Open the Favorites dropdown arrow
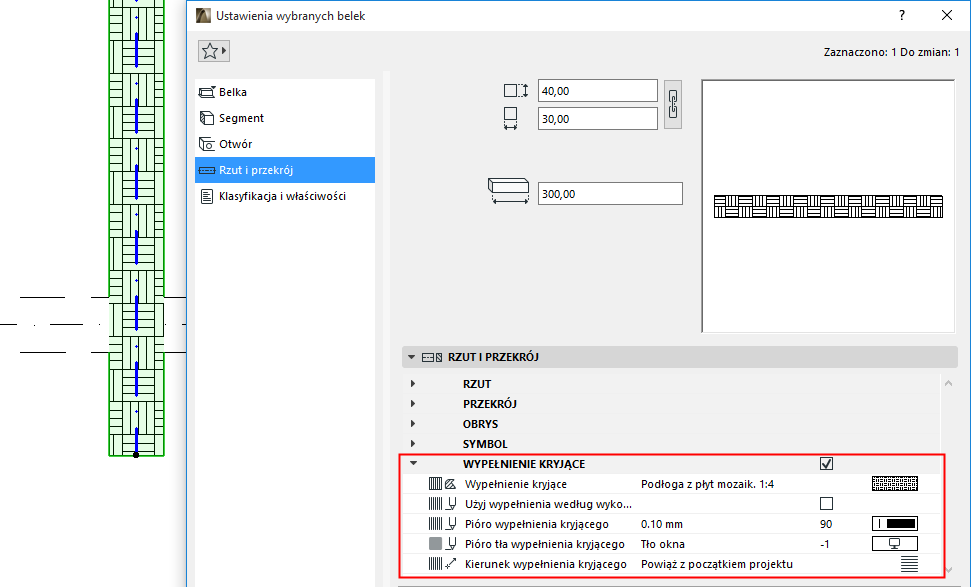The height and width of the screenshot is (587, 971). (224, 51)
